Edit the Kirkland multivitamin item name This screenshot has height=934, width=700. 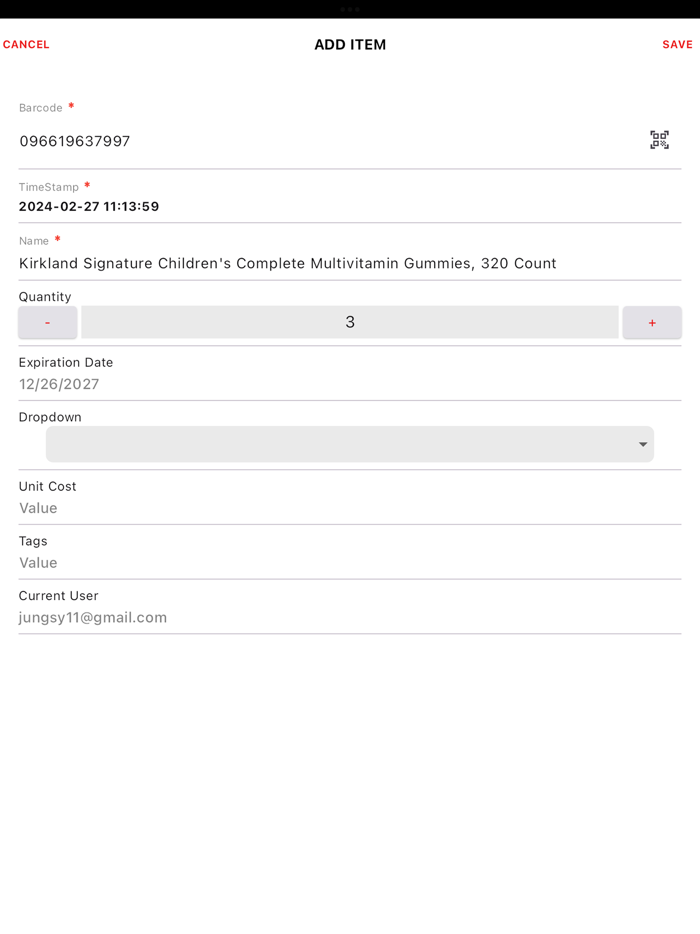pyautogui.click(x=287, y=263)
